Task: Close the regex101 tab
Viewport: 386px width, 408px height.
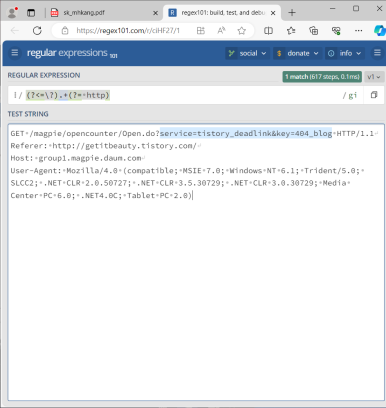Action: [x=273, y=13]
